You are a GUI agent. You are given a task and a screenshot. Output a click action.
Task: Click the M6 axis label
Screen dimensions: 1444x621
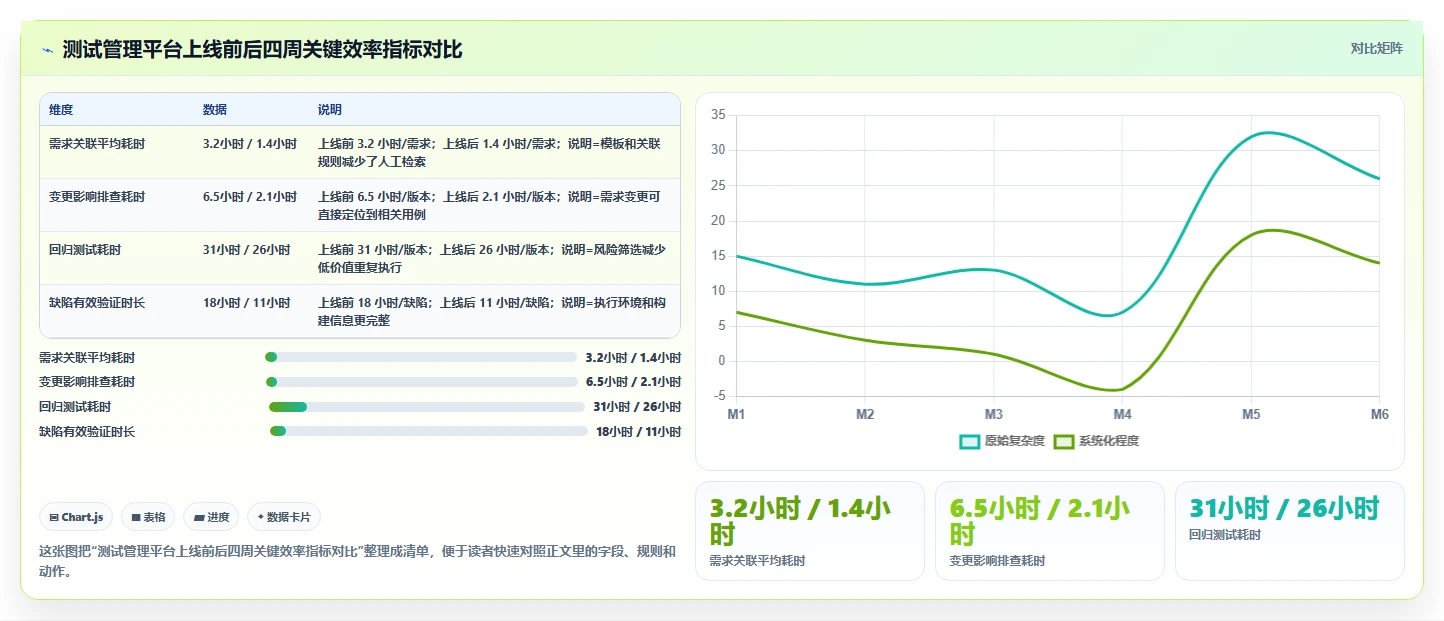[1379, 414]
